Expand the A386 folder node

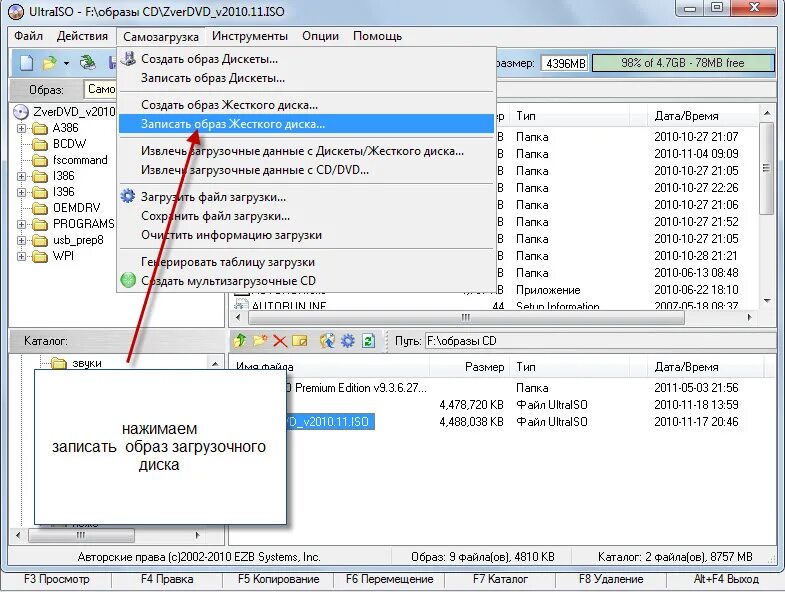[x=21, y=128]
